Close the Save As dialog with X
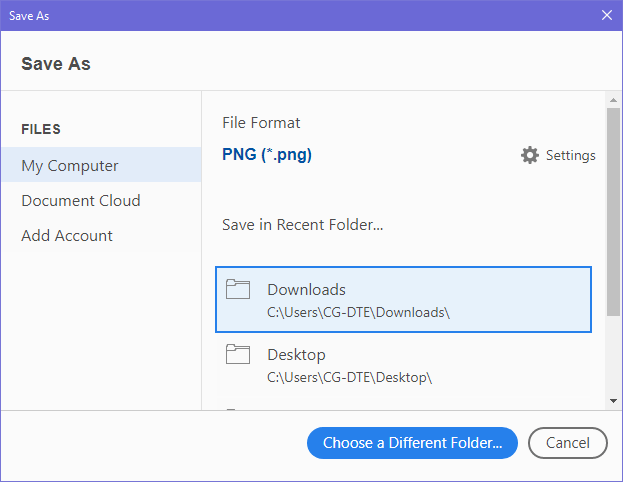 tap(607, 15)
